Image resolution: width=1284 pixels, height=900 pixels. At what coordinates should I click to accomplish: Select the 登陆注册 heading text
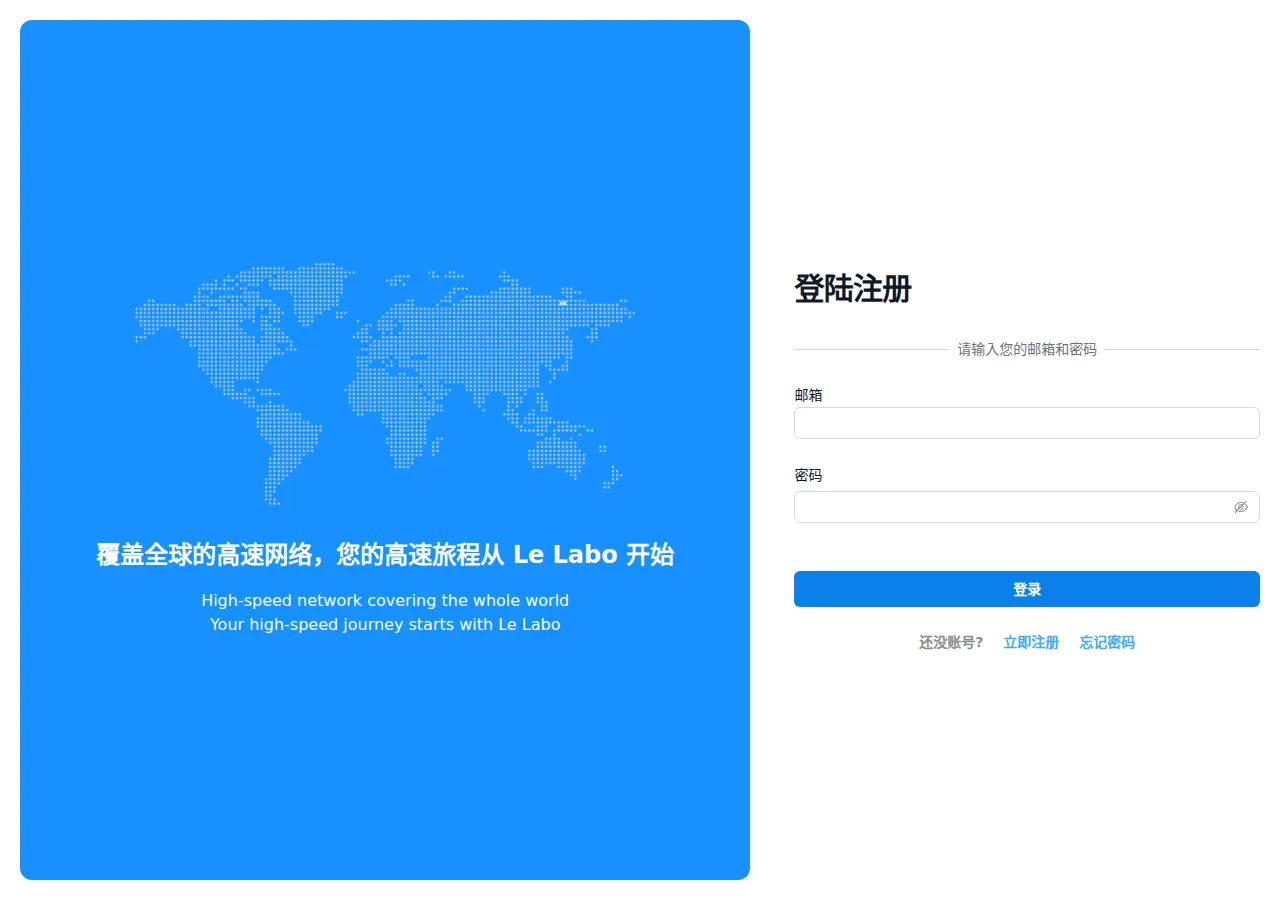click(x=853, y=289)
